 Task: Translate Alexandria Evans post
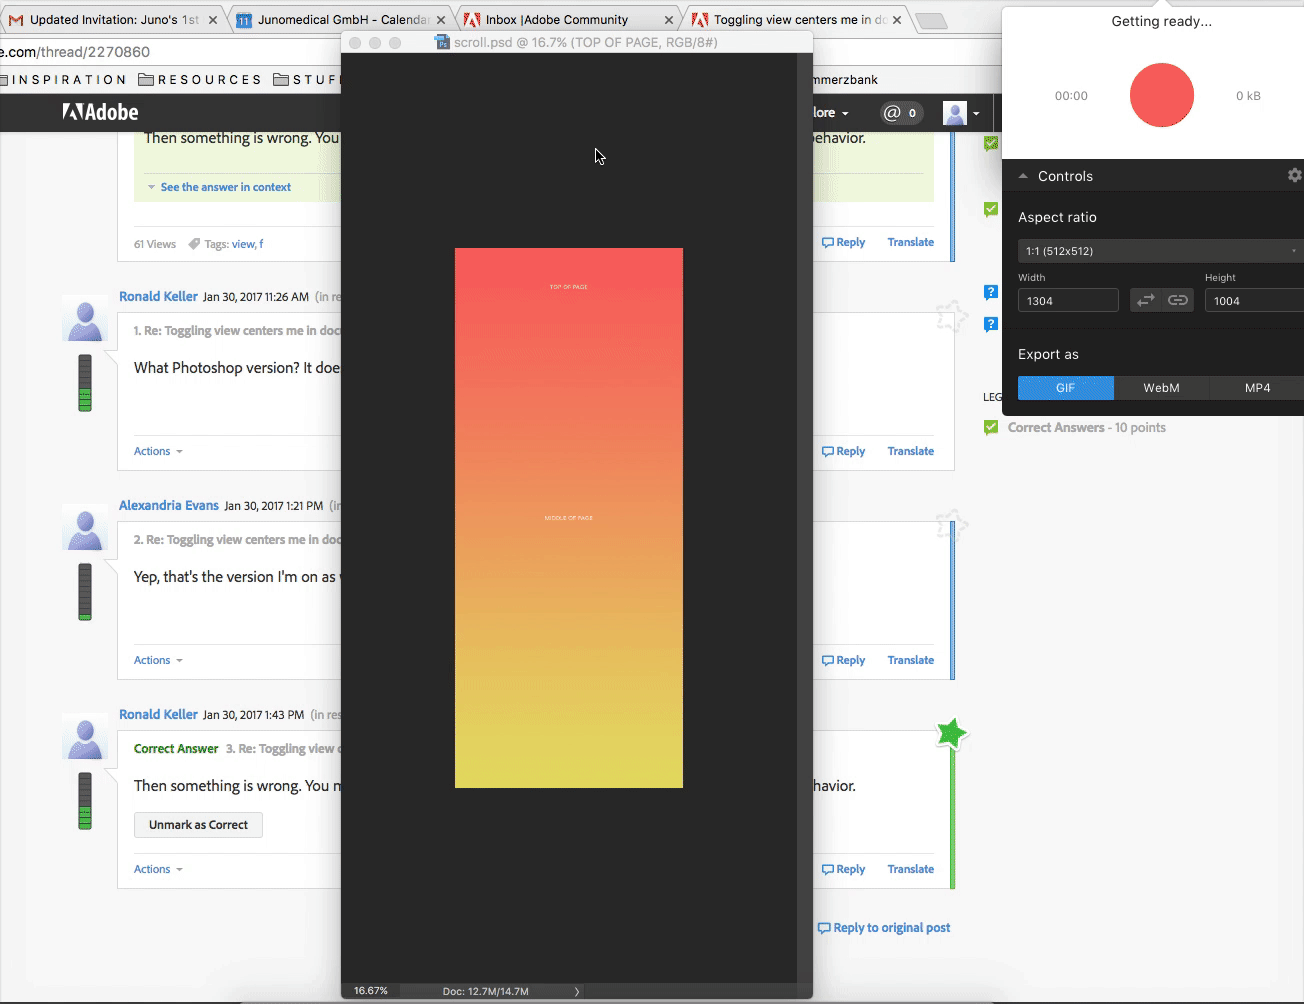click(911, 660)
